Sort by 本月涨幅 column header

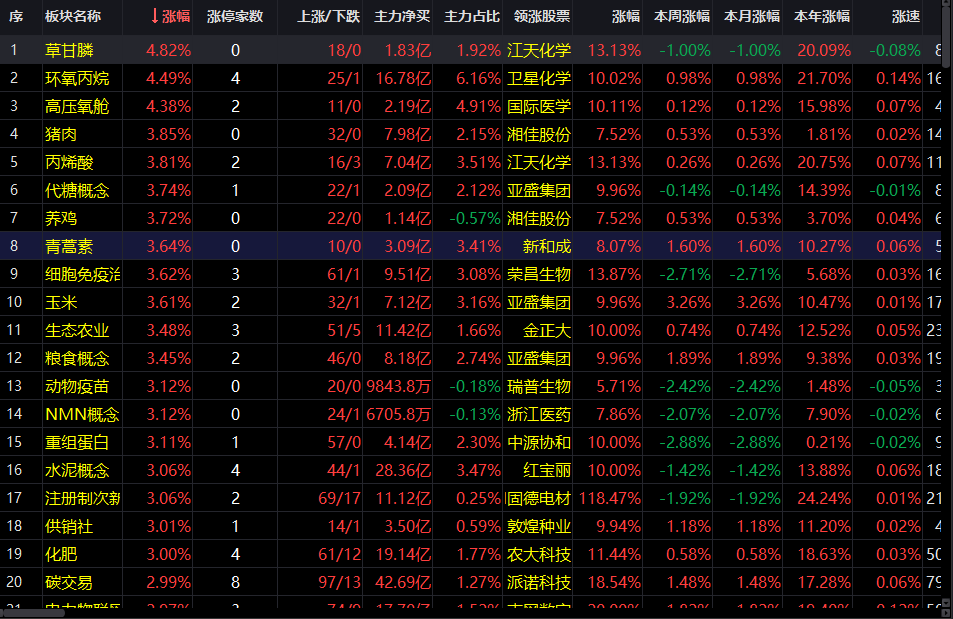point(752,16)
